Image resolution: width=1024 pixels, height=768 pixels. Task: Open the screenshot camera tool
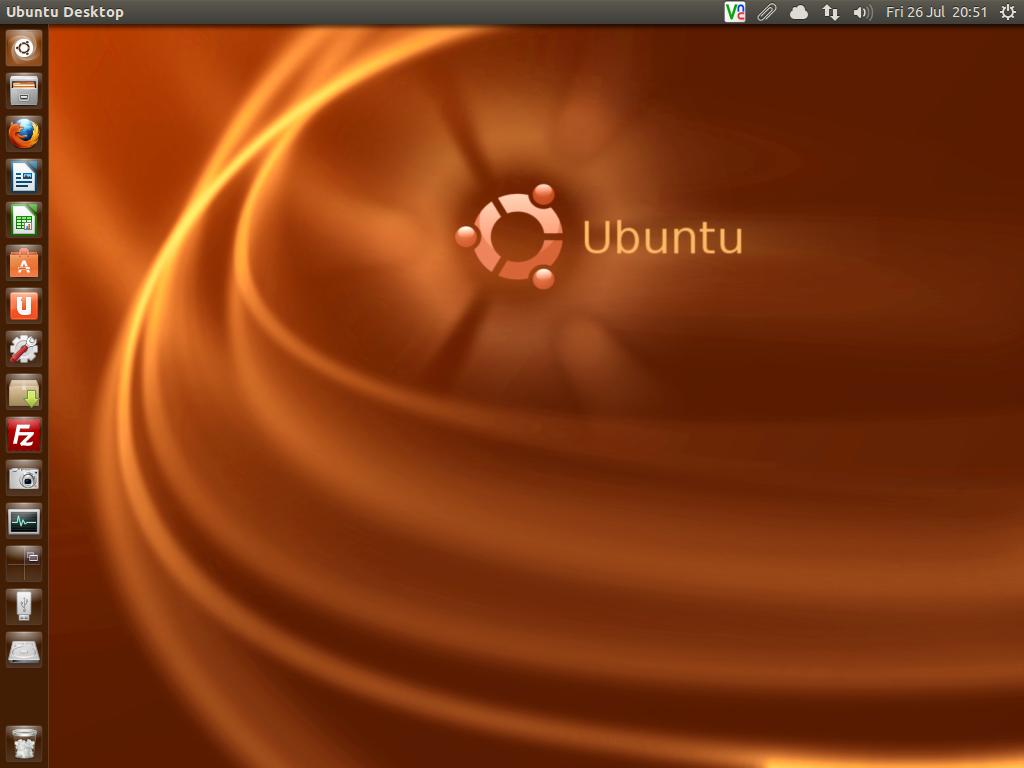click(24, 478)
